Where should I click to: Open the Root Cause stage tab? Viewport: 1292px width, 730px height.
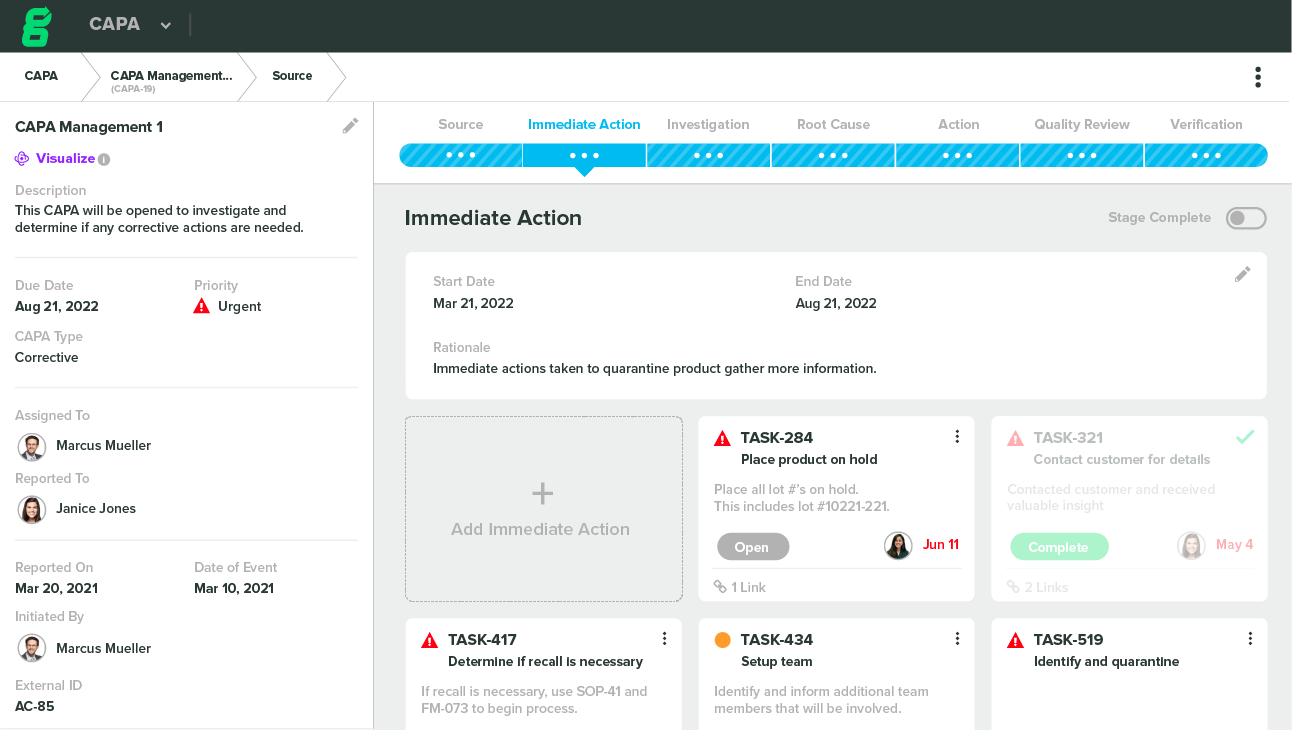833,124
